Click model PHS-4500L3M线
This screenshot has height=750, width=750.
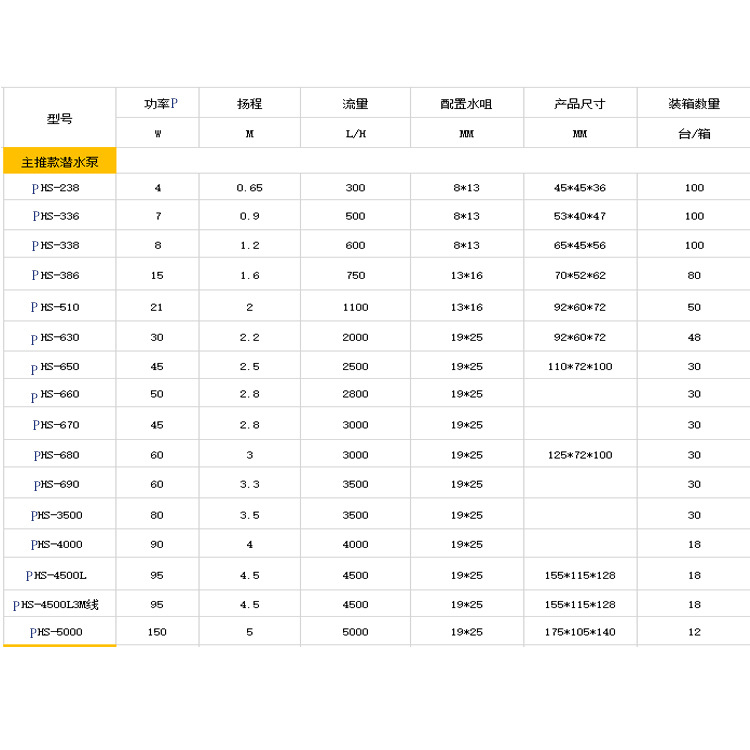(x=55, y=605)
